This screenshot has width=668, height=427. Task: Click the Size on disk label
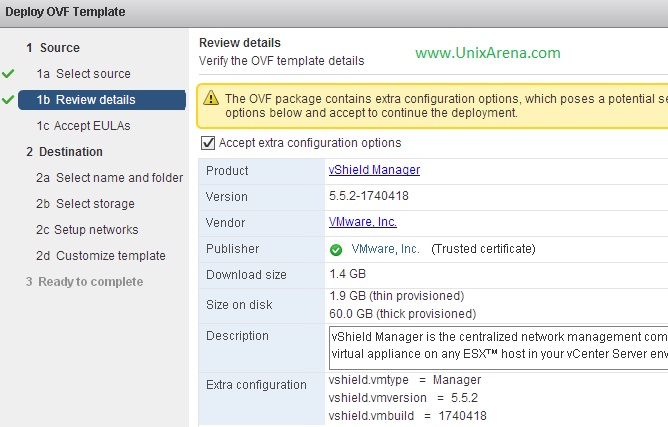pos(239,305)
